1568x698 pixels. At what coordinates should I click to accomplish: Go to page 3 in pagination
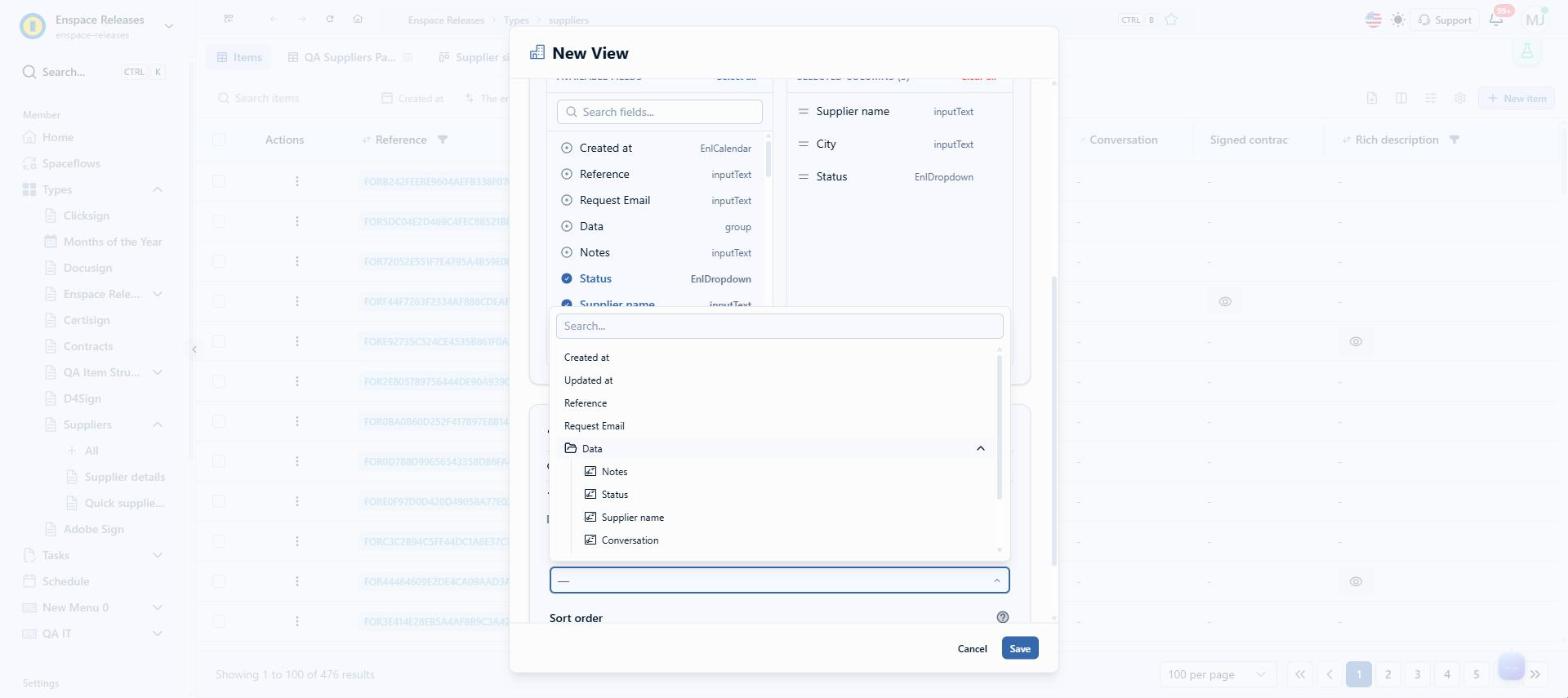click(1417, 674)
